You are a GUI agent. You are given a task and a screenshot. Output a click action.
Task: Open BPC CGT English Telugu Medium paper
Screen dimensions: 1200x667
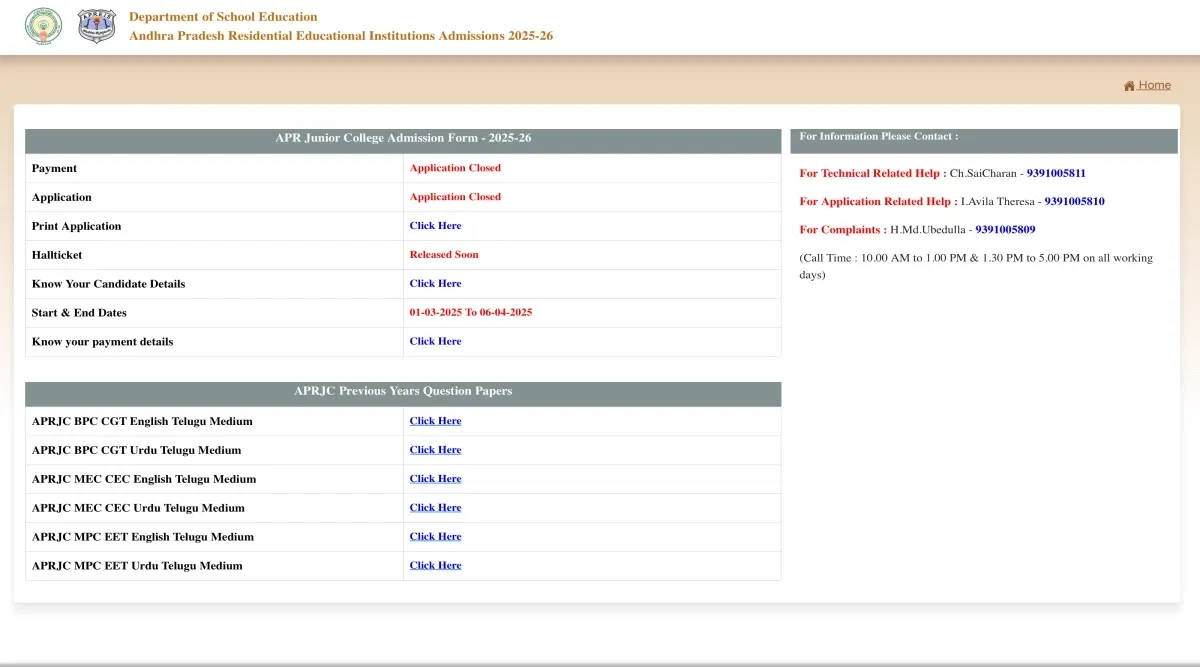pos(435,421)
